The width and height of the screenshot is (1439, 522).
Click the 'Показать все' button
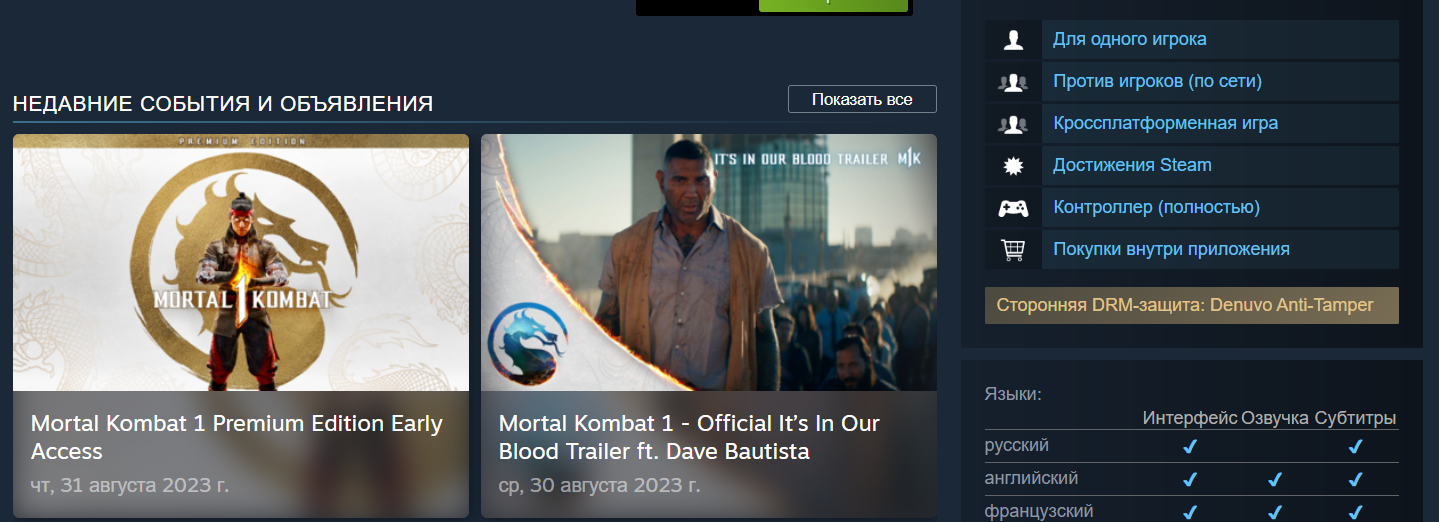click(x=862, y=99)
